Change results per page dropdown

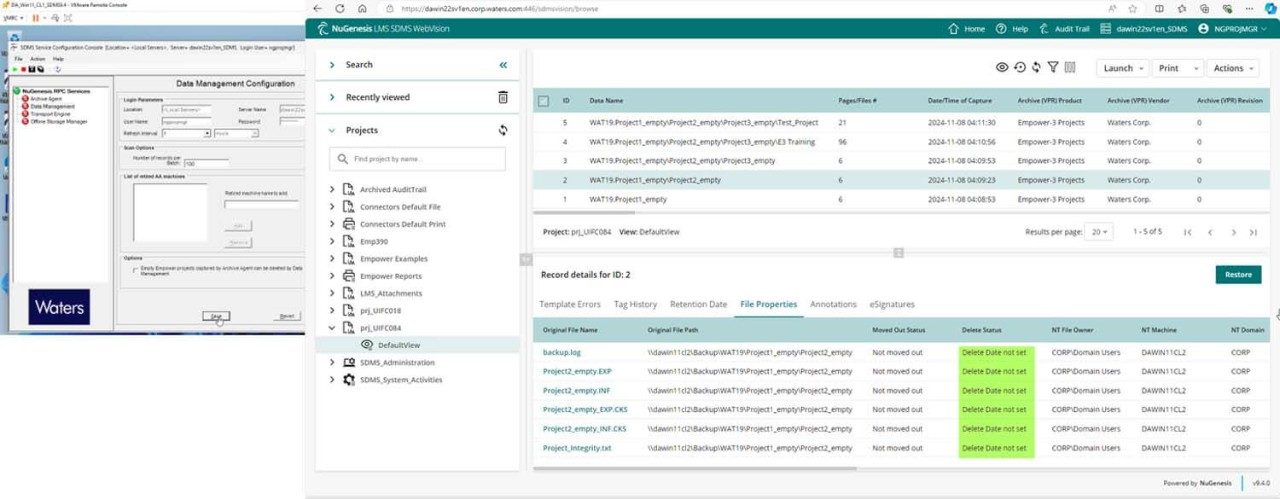tap(1099, 232)
